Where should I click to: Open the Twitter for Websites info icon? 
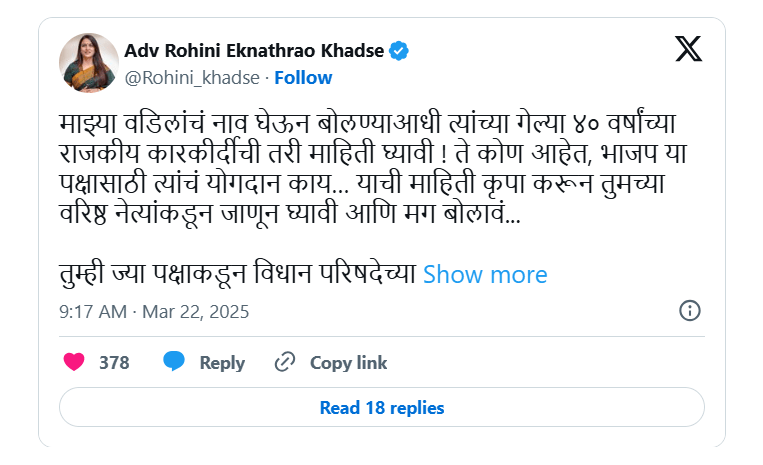[690, 310]
